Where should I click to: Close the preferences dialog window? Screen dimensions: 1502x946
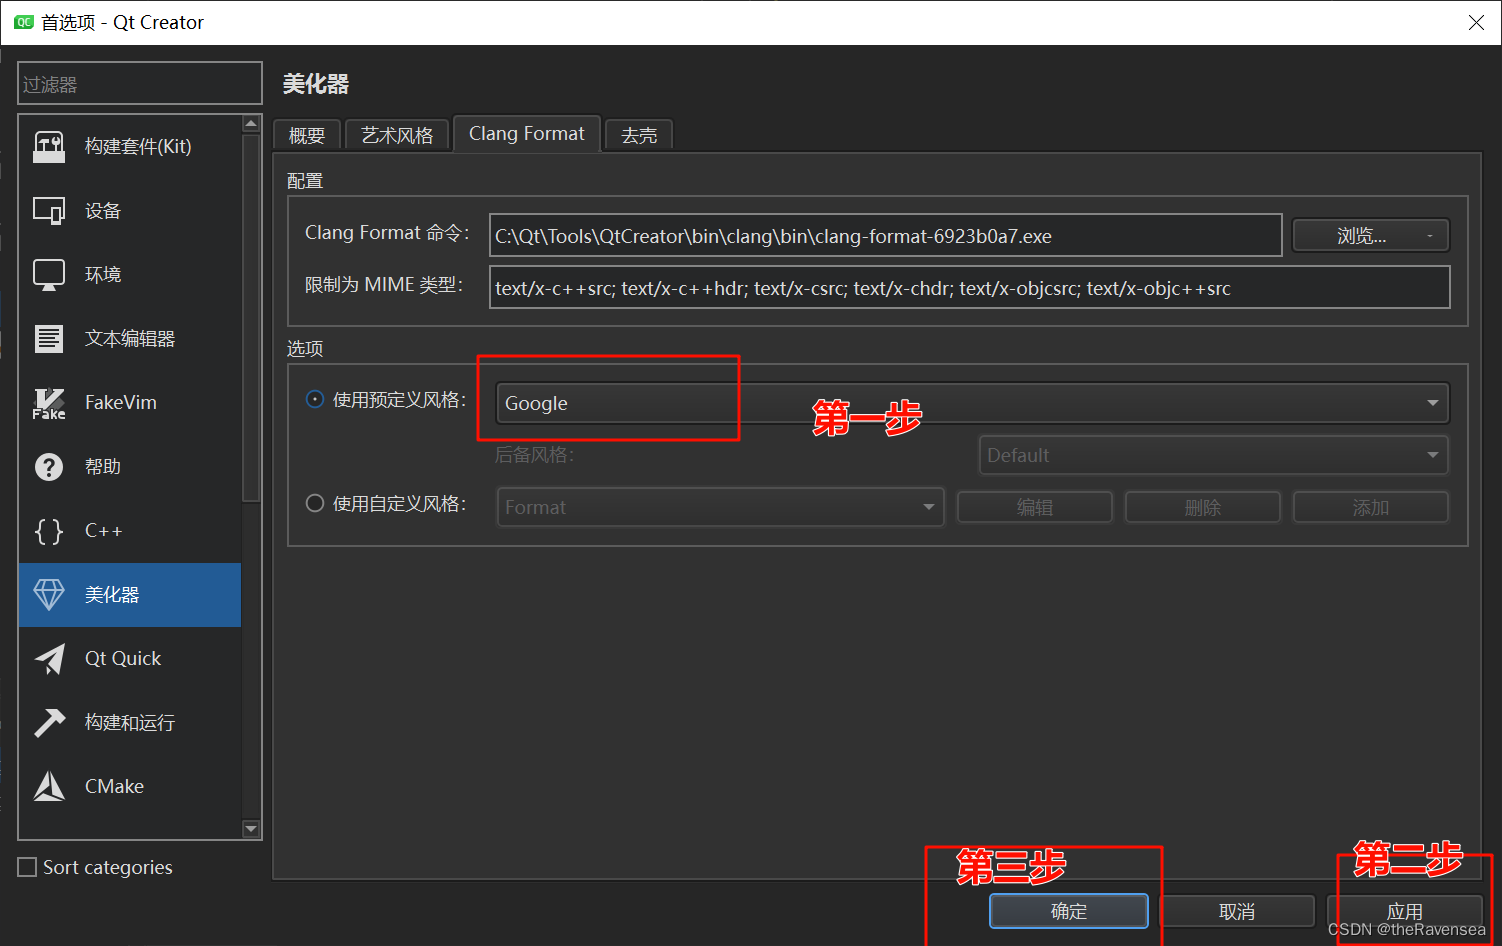click(1476, 22)
